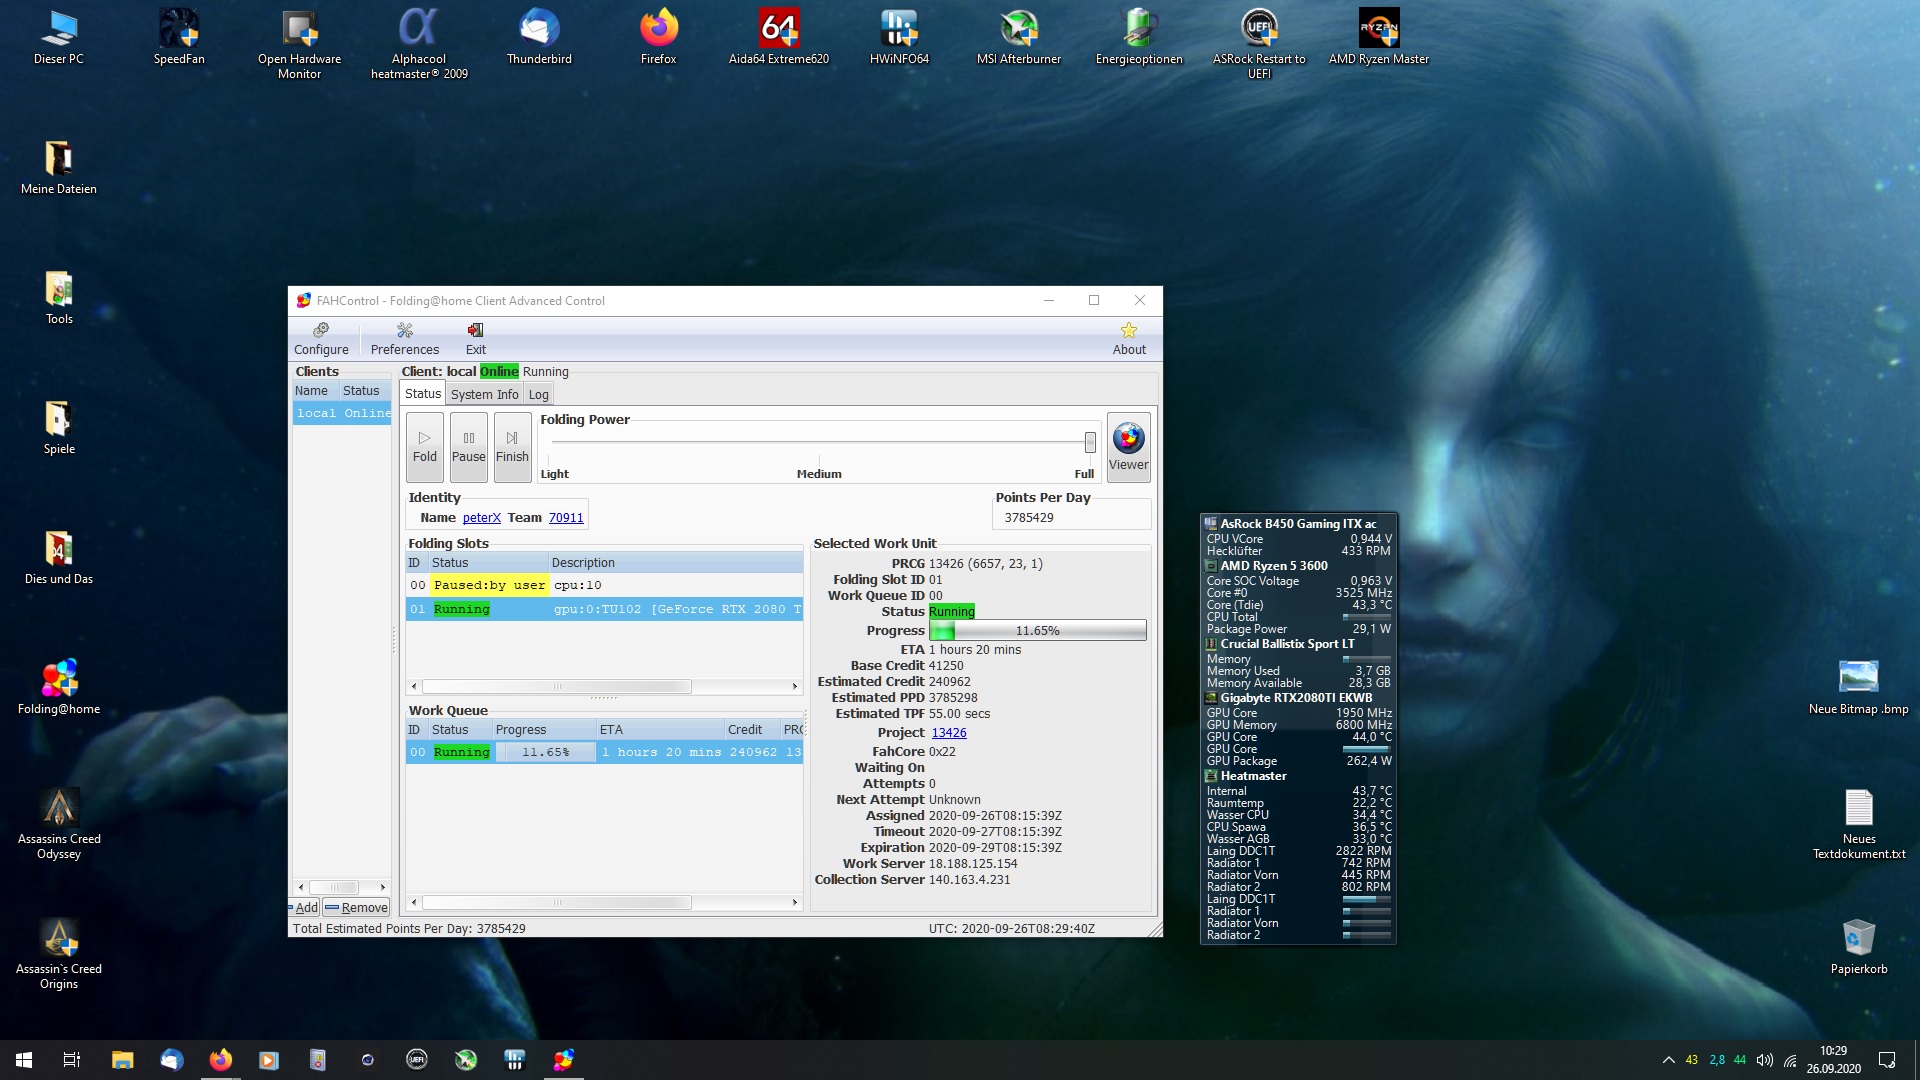Viewport: 1920px width, 1080px height.
Task: Open Preferences in FAHControl toolbar
Action: point(404,339)
